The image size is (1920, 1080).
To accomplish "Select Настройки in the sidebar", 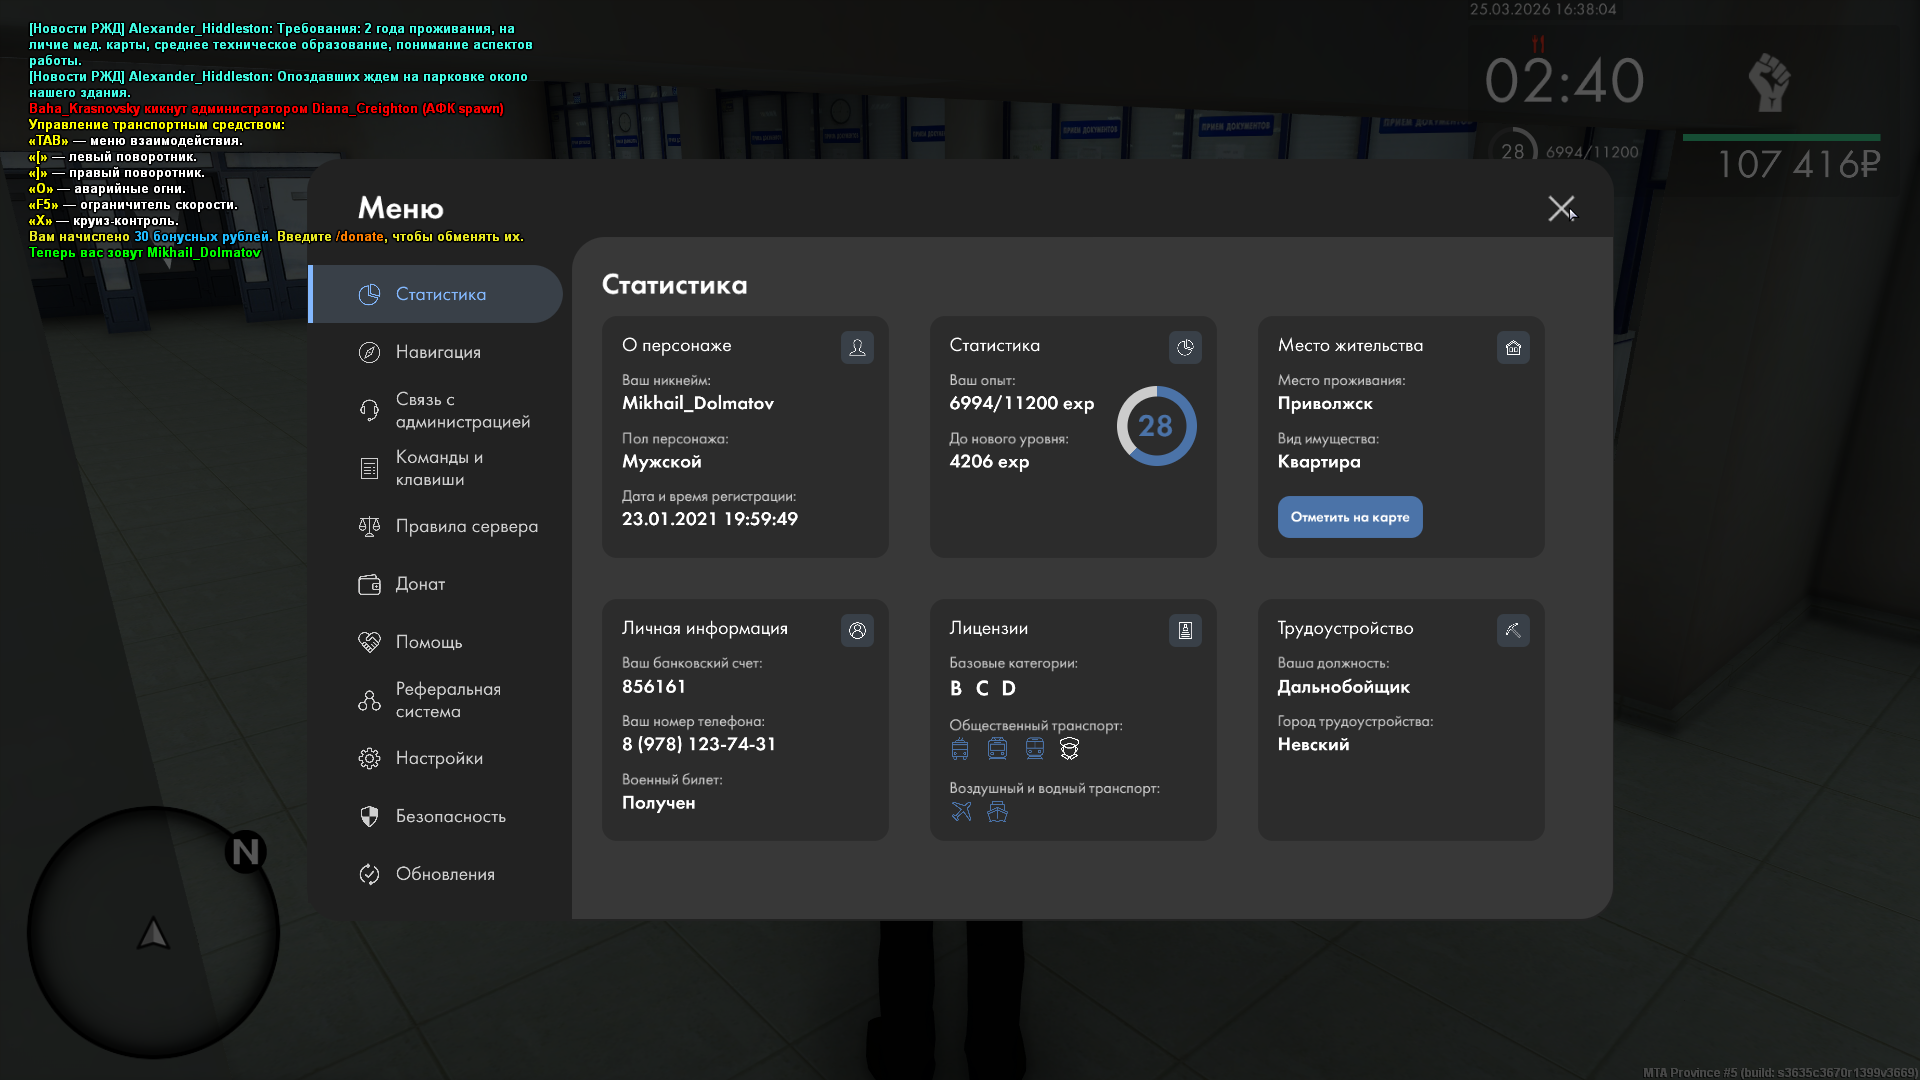I will [x=438, y=758].
